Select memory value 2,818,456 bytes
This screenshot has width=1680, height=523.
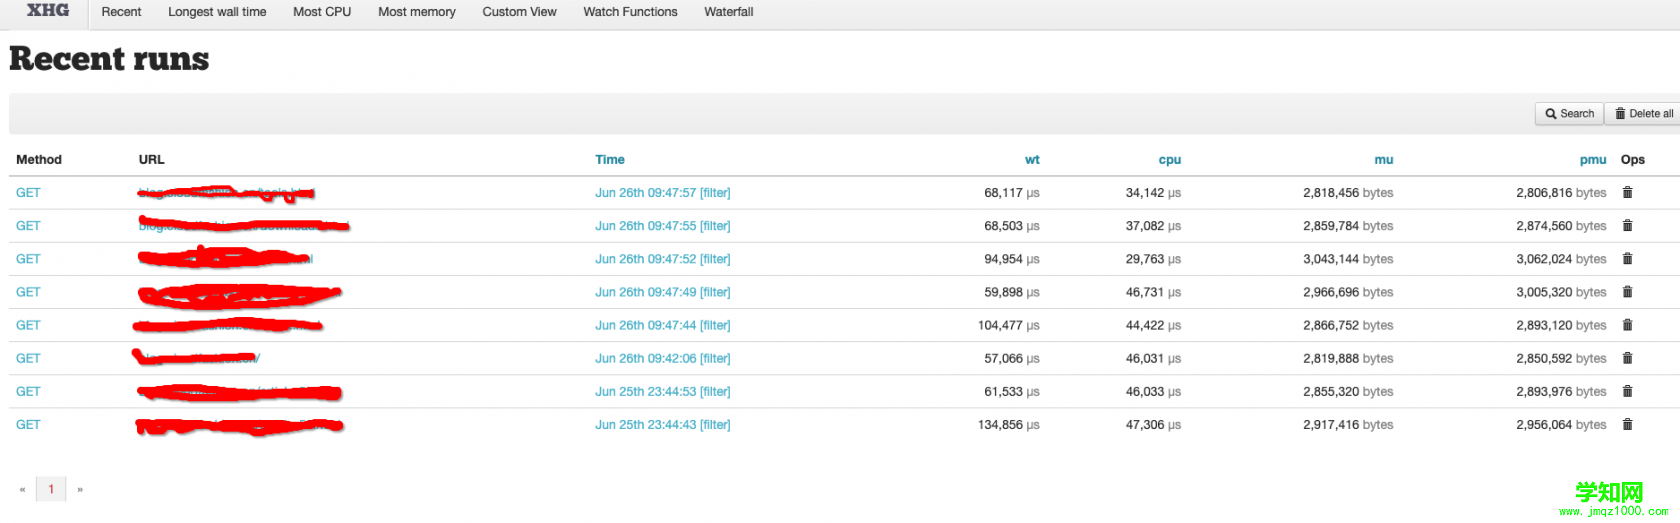[1348, 192]
